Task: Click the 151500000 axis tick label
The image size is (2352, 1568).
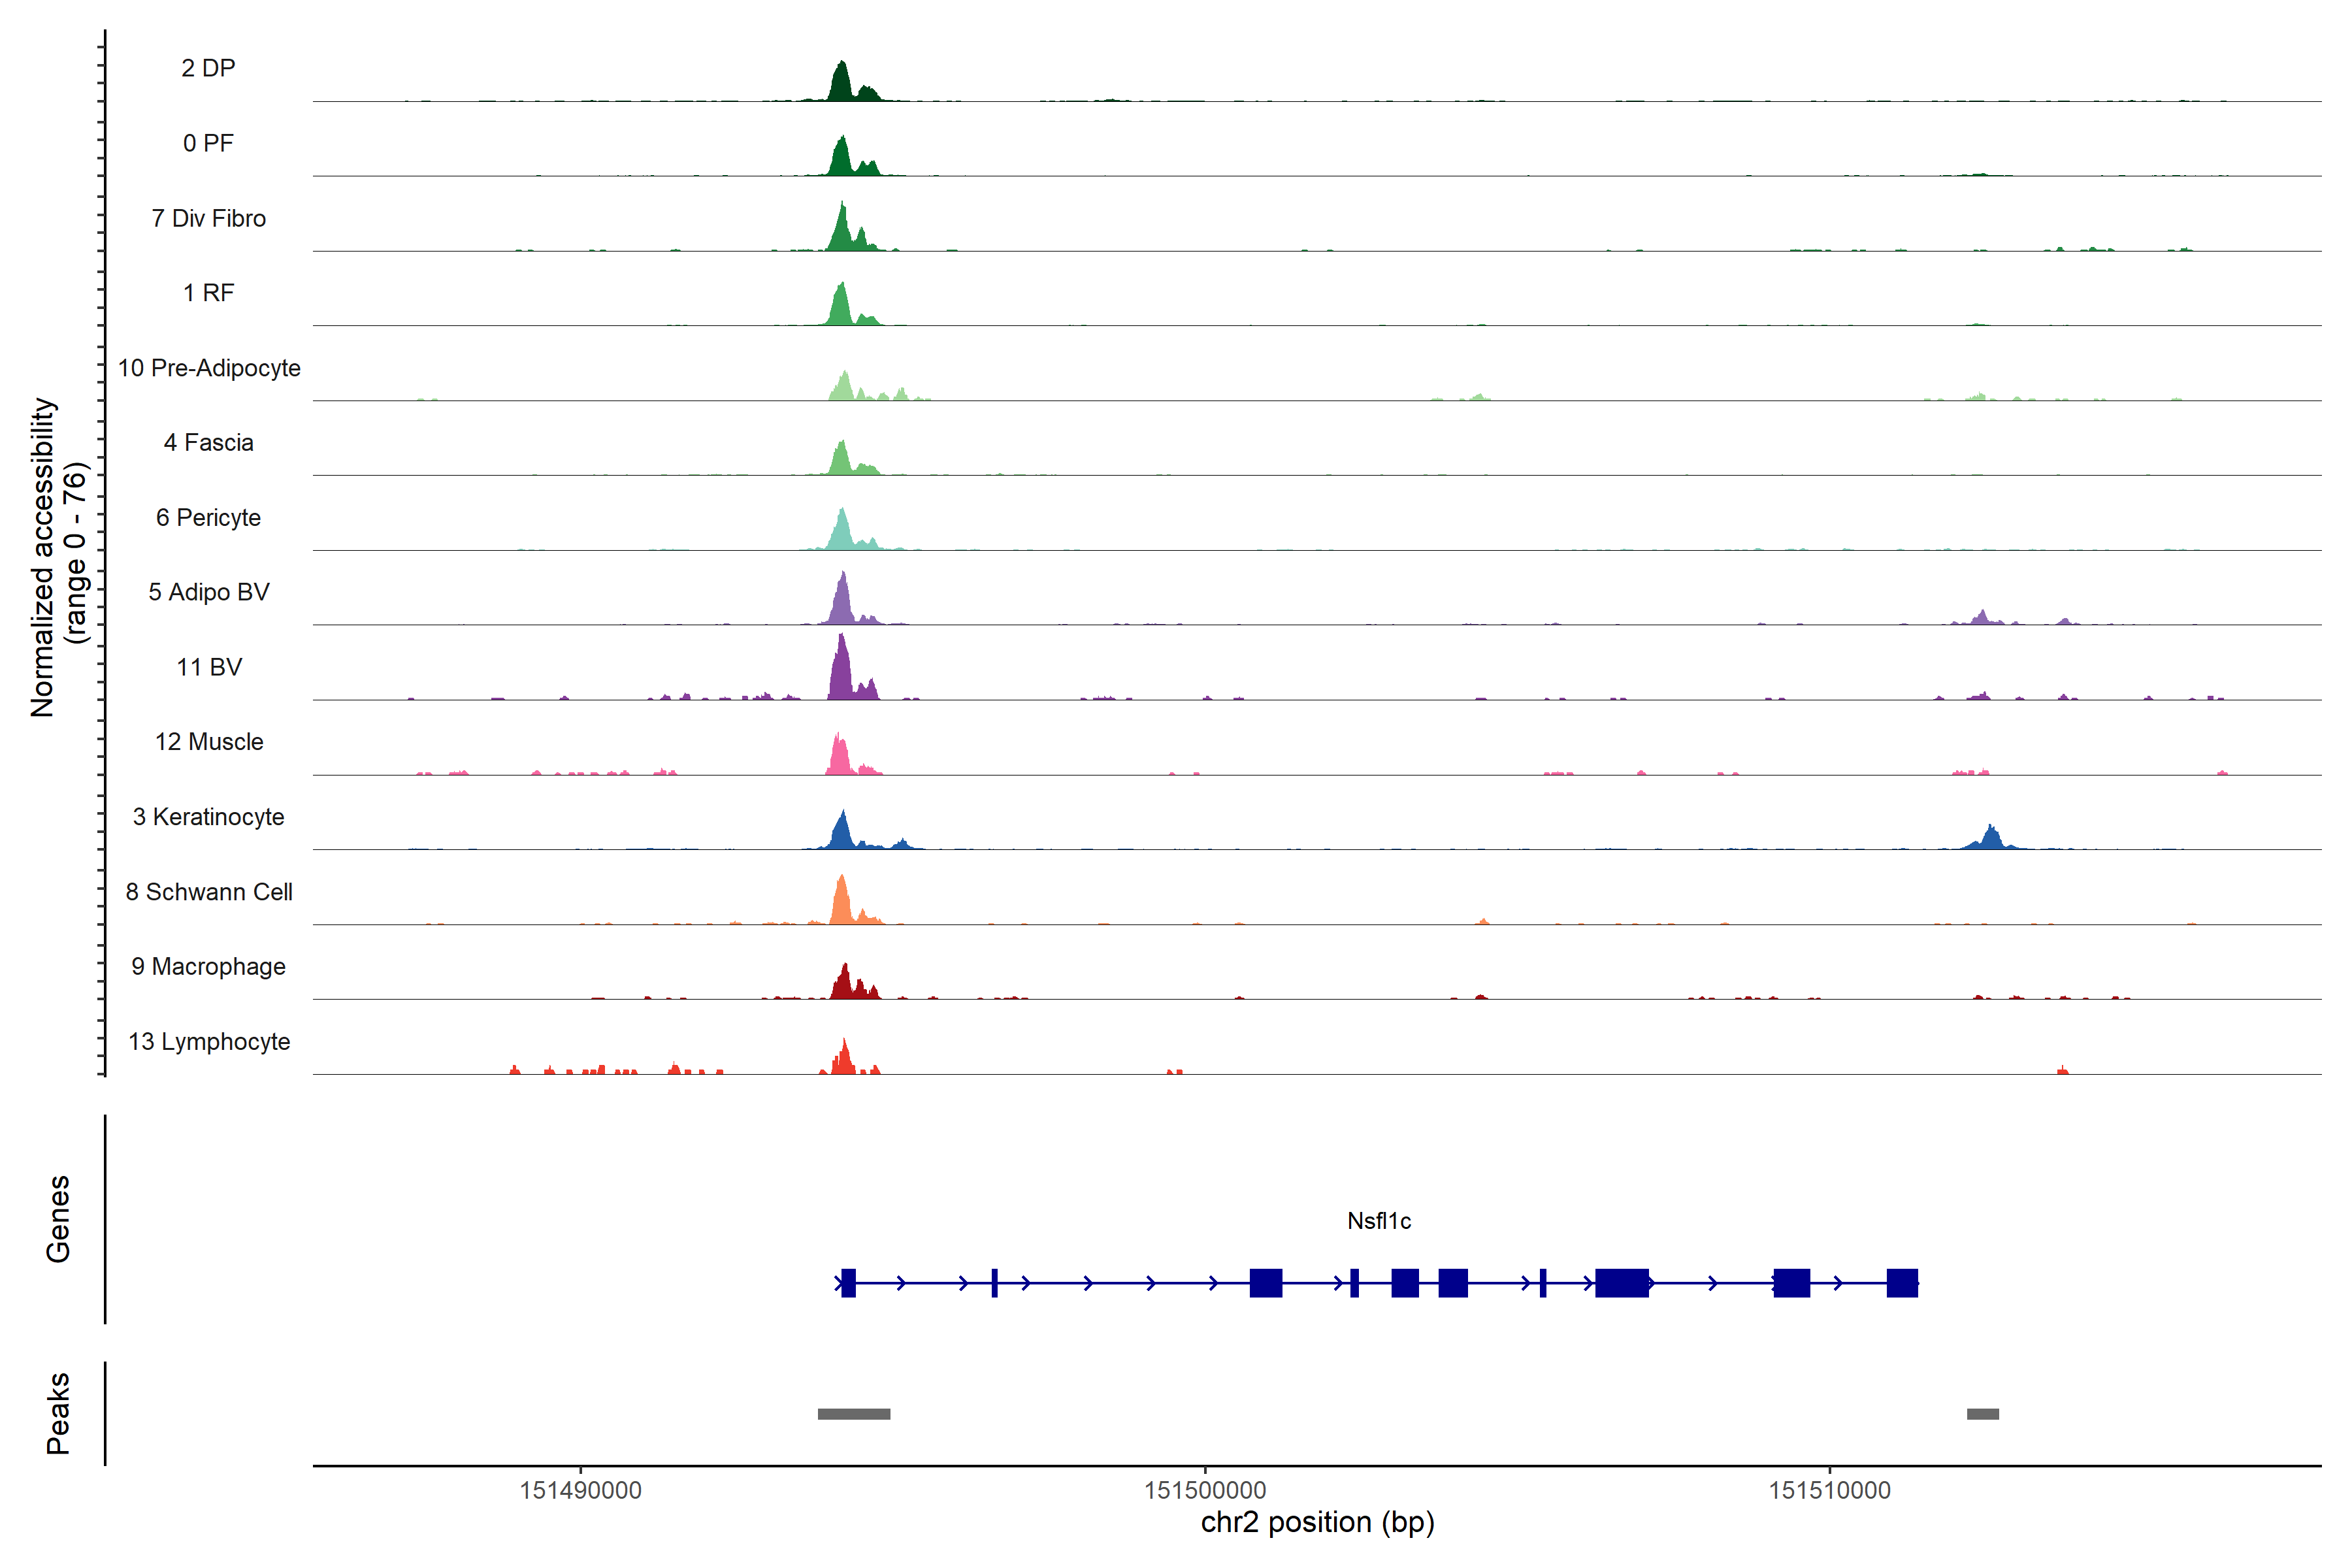Action: click(x=1205, y=1491)
